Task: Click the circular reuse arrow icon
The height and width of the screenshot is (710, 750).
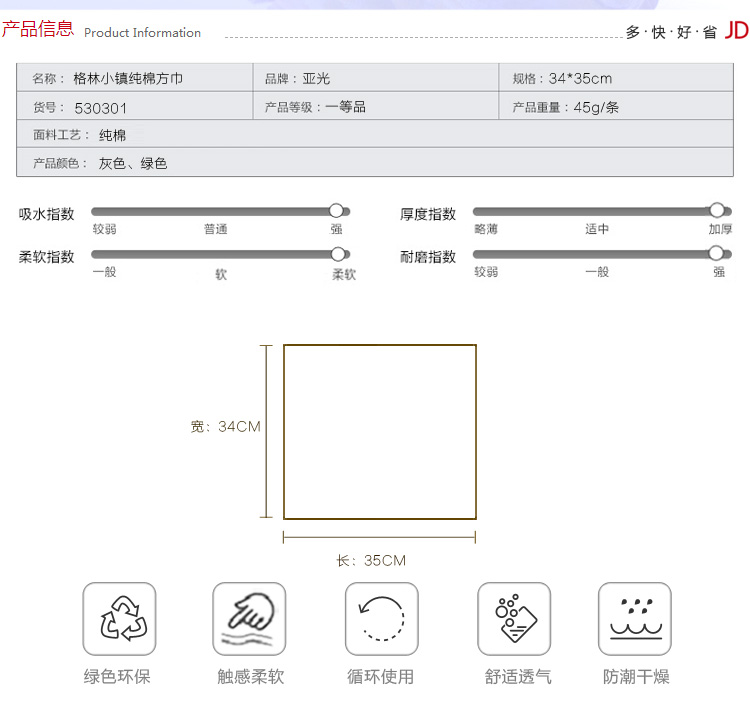Action: tap(382, 619)
